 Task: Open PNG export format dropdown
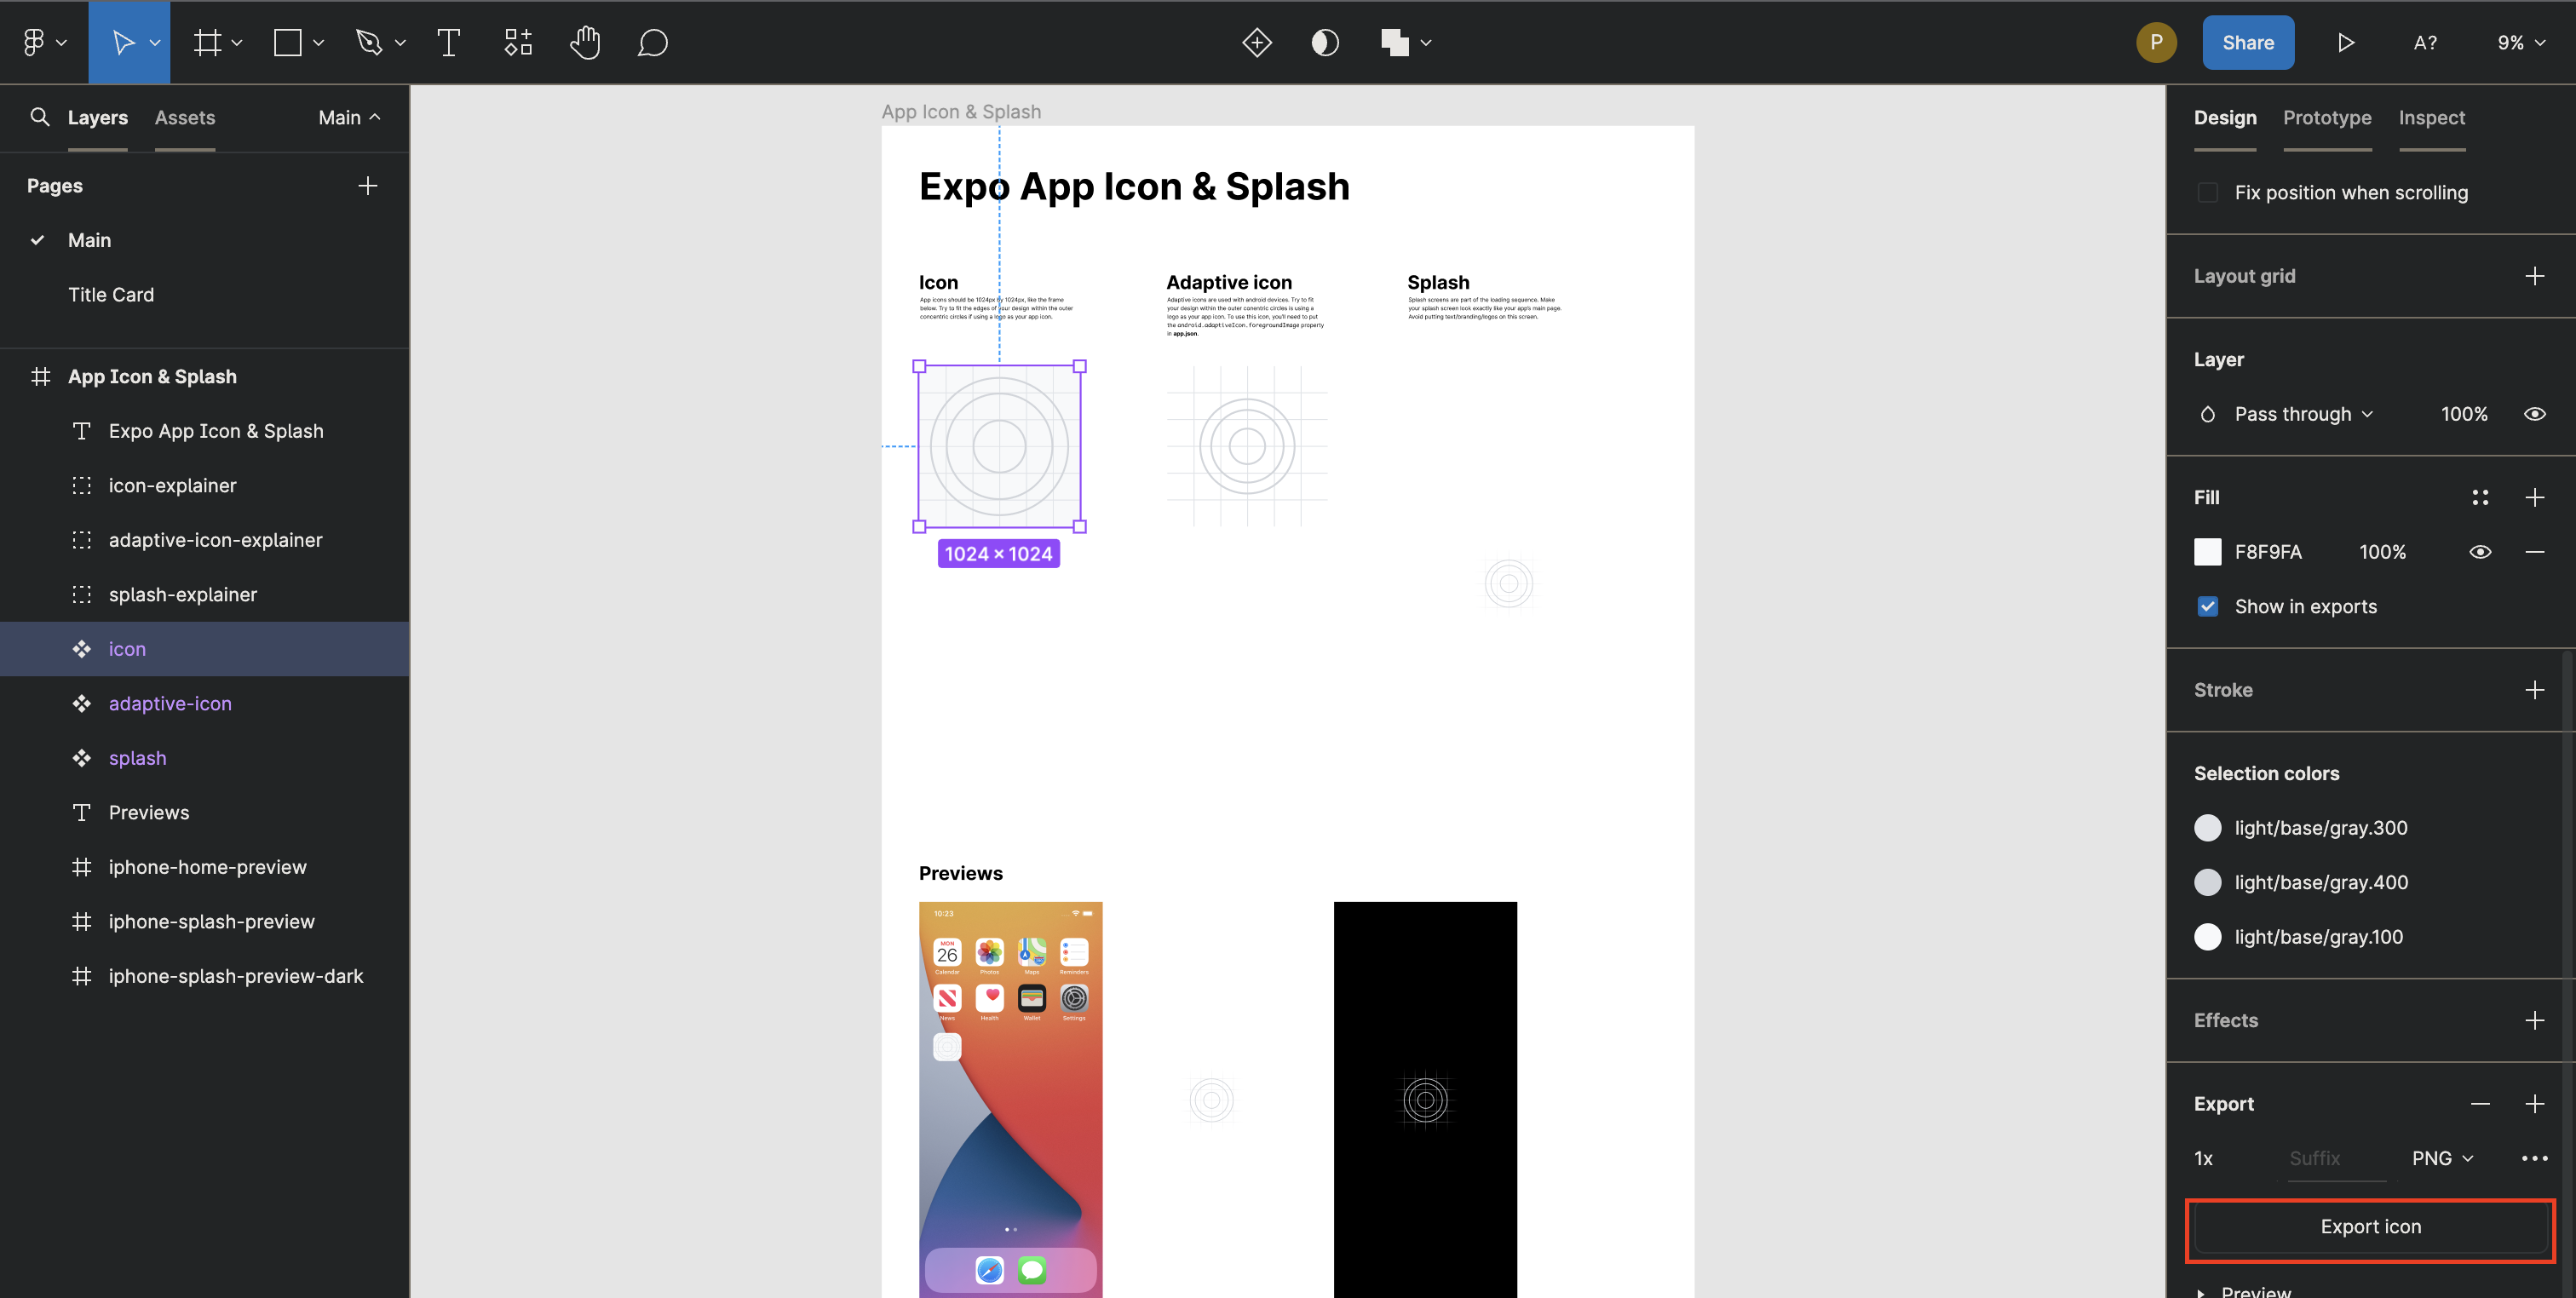[2441, 1158]
